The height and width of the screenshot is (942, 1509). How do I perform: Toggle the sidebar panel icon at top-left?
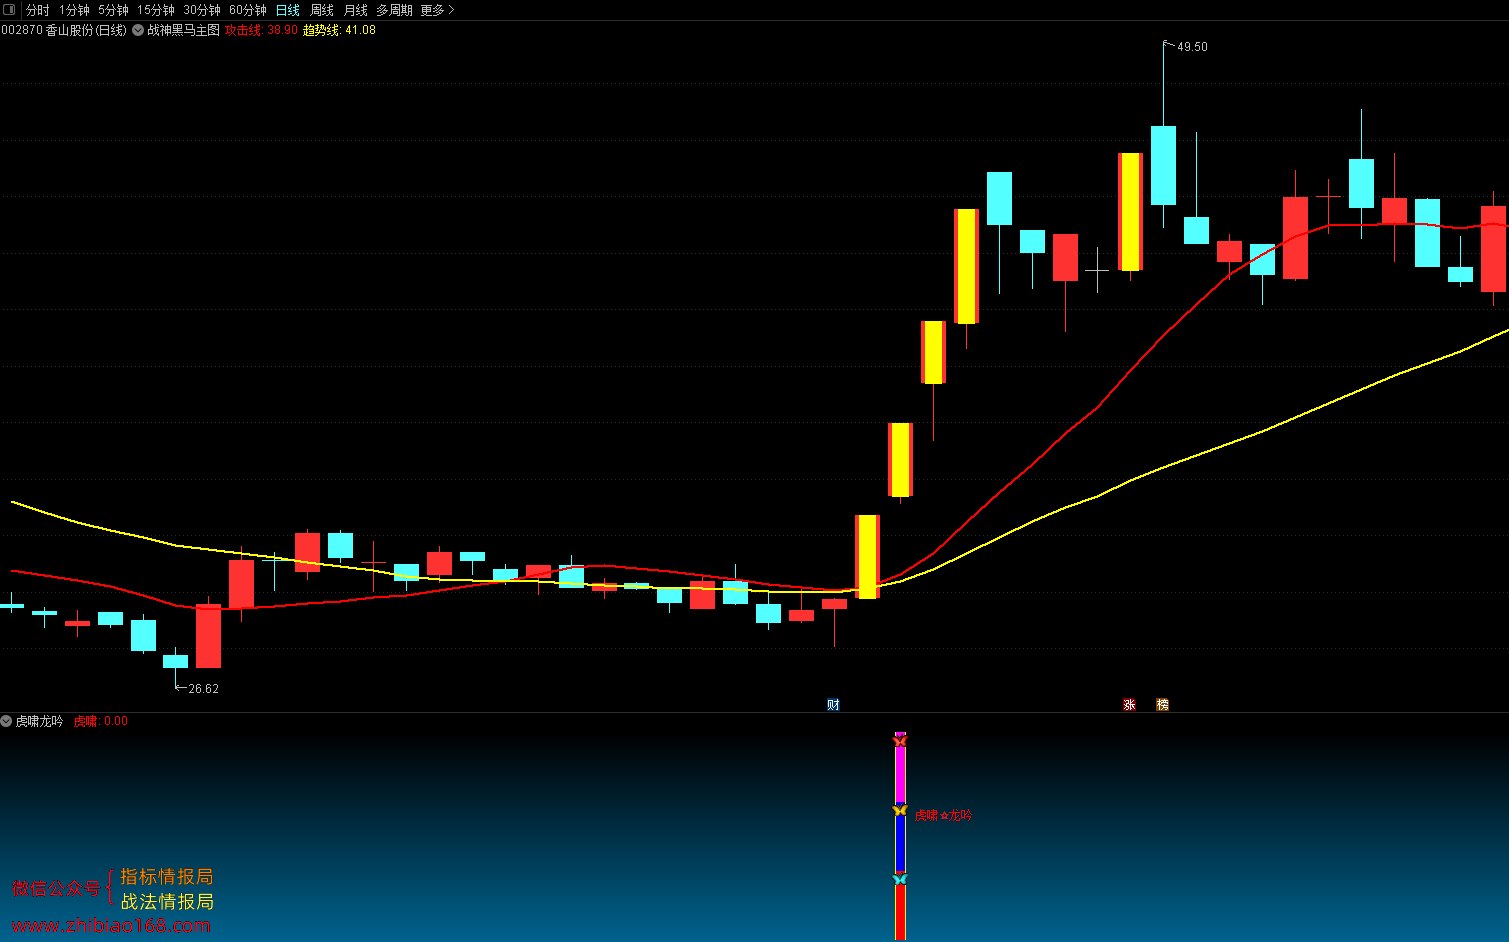(x=10, y=10)
